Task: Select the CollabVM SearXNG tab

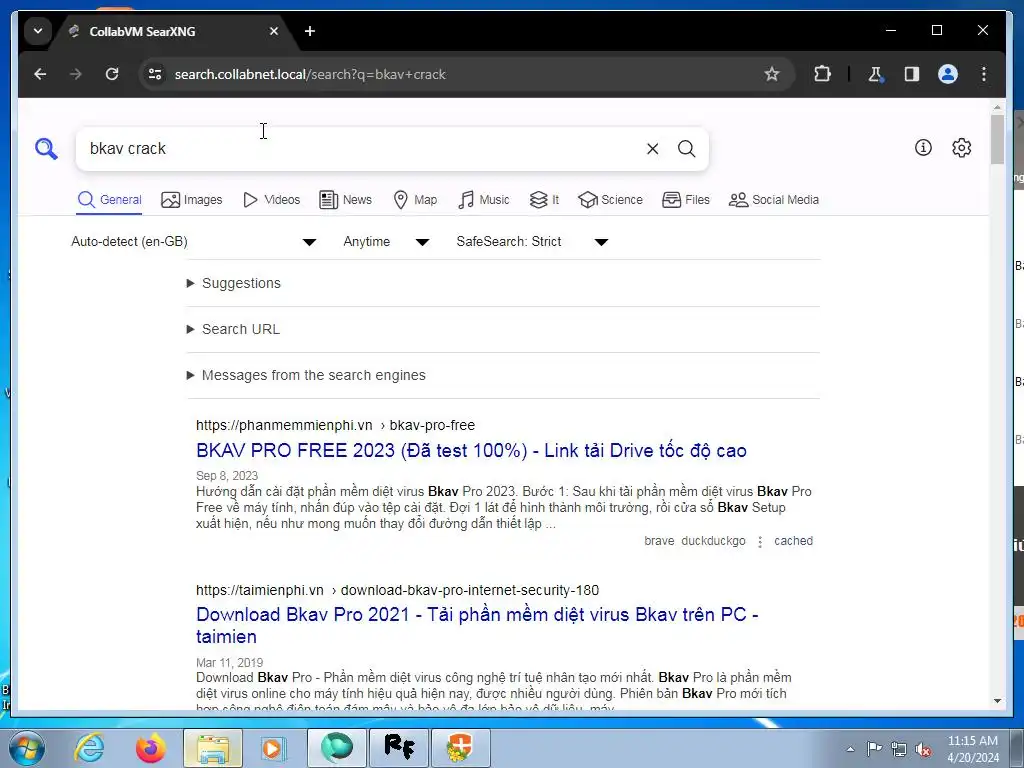Action: [172, 31]
